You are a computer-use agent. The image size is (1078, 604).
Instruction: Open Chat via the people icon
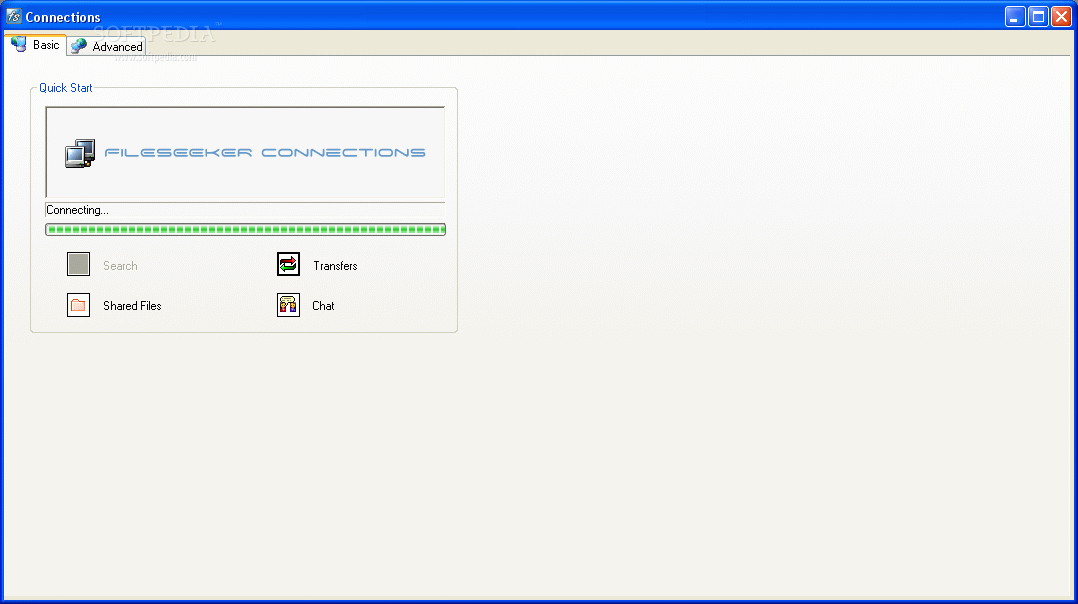tap(288, 305)
